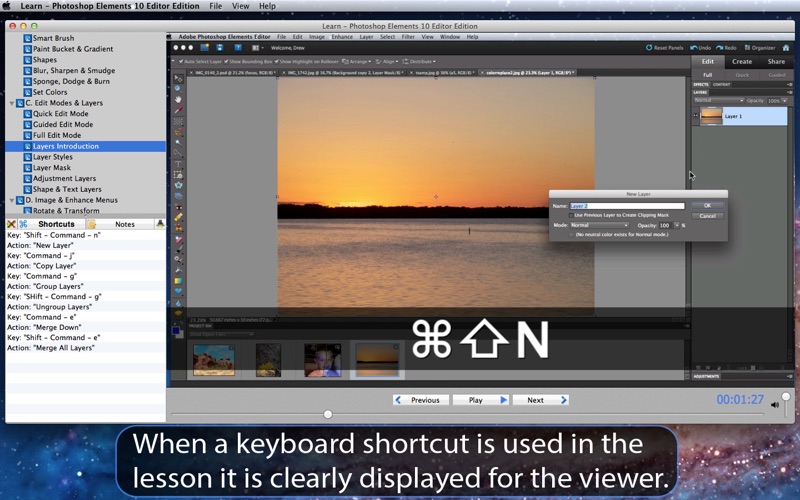
Task: Click the vertical volume slider knob
Action: [786, 396]
